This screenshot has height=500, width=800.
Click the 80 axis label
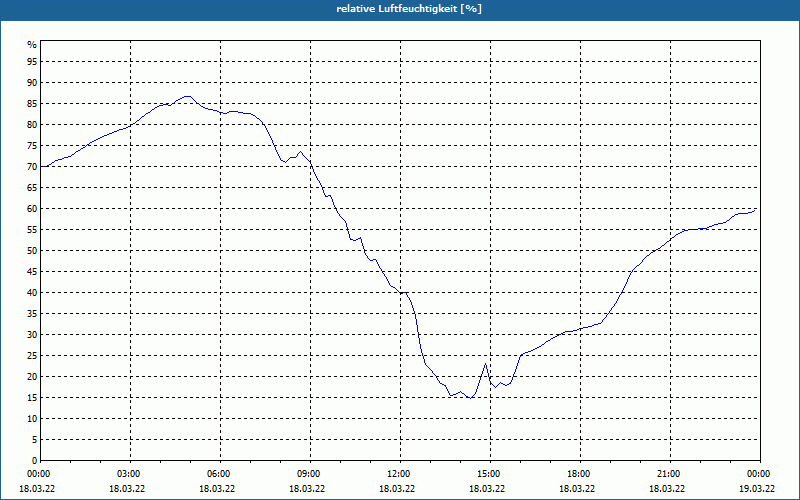click(32, 124)
